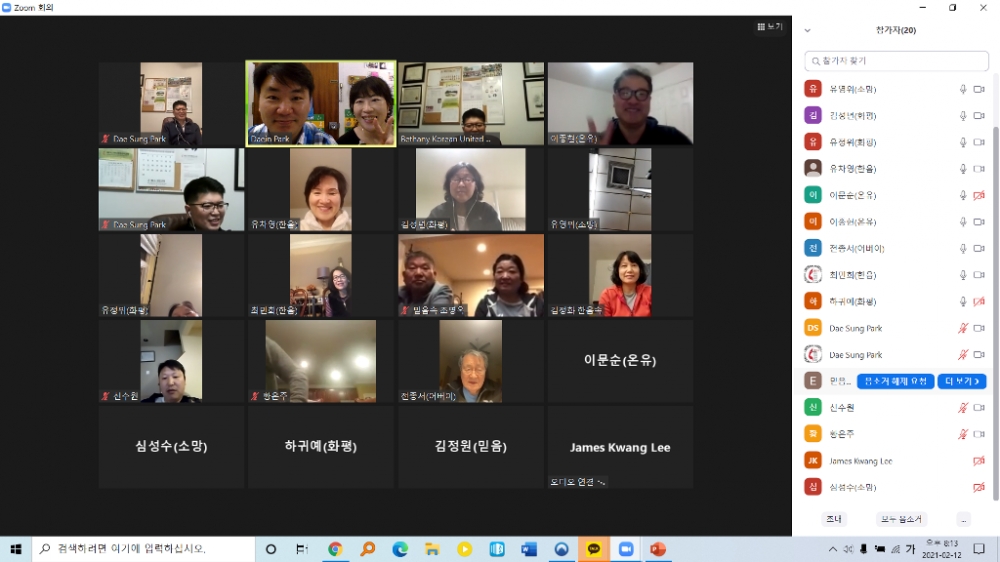
Task: Click camera icon for 이문순(온유) in participant list
Action: [979, 195]
